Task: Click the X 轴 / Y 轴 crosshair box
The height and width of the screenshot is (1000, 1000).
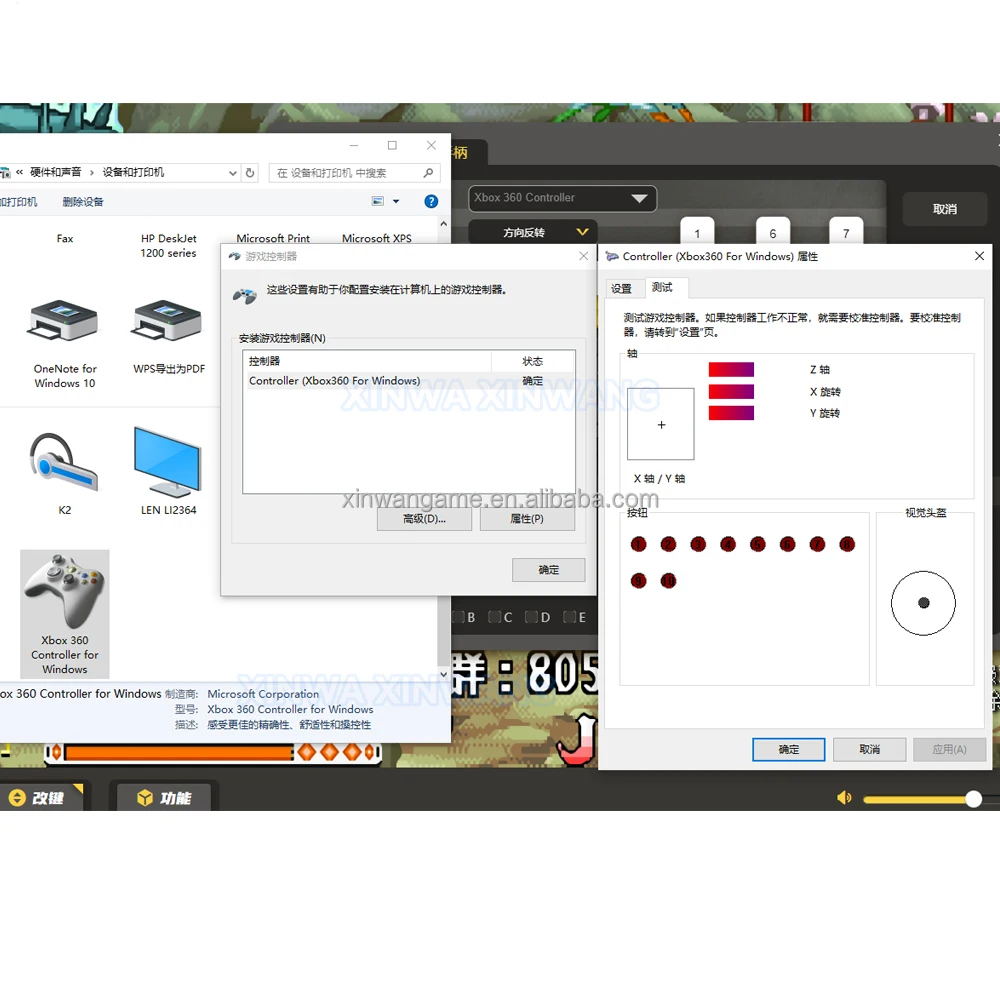Action: (661, 424)
